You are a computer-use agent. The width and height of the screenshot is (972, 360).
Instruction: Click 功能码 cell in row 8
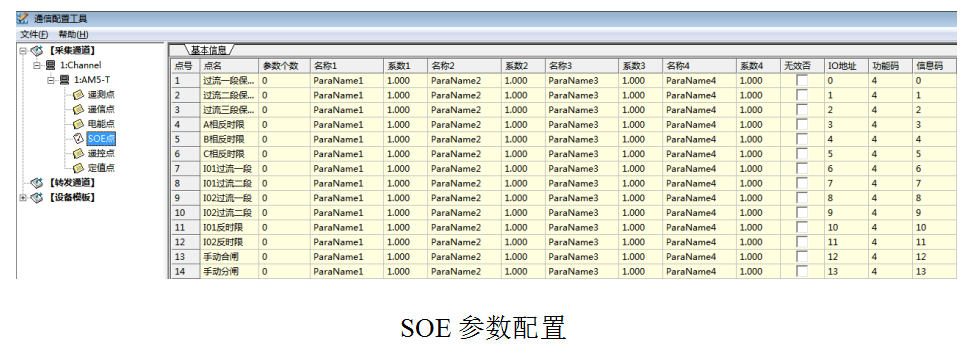point(890,183)
